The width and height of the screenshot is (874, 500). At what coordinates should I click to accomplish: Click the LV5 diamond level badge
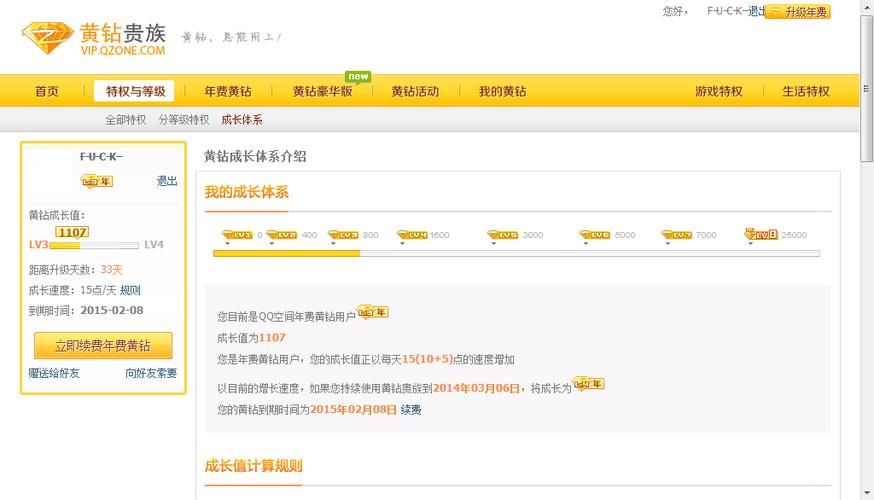click(503, 235)
